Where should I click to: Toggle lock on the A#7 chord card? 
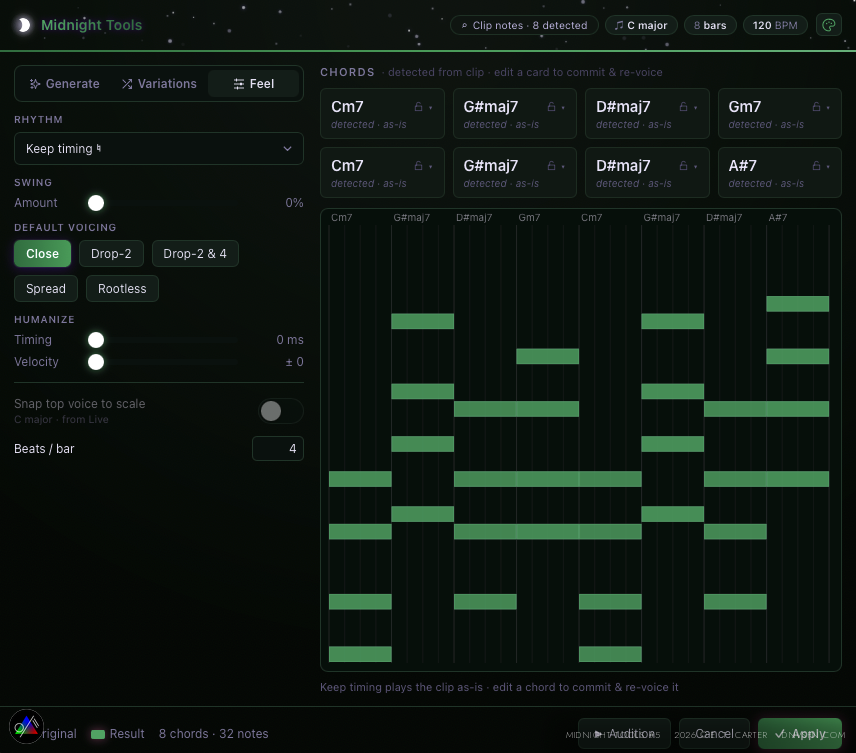816,166
